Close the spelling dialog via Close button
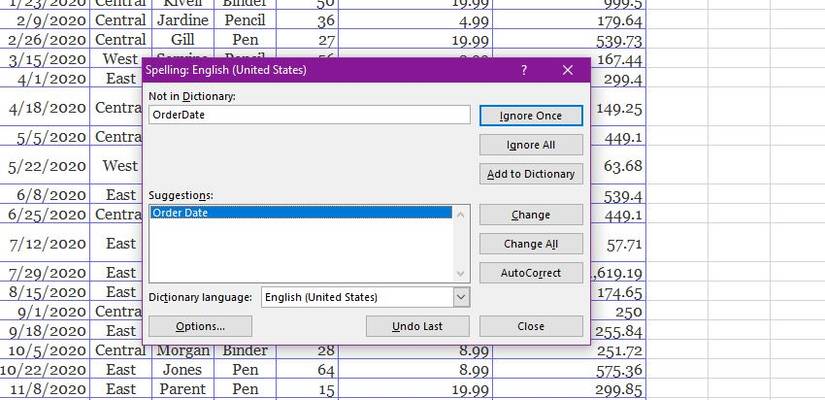Screen dimensions: 825x400 (530, 326)
